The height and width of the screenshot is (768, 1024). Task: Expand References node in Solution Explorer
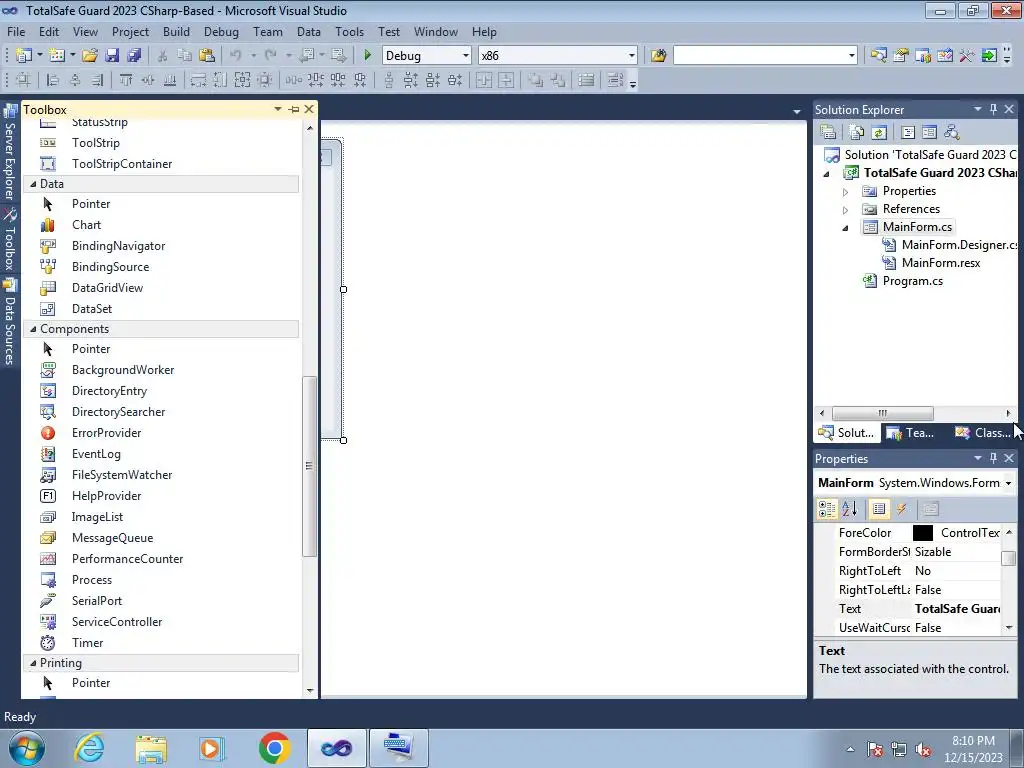click(x=845, y=210)
